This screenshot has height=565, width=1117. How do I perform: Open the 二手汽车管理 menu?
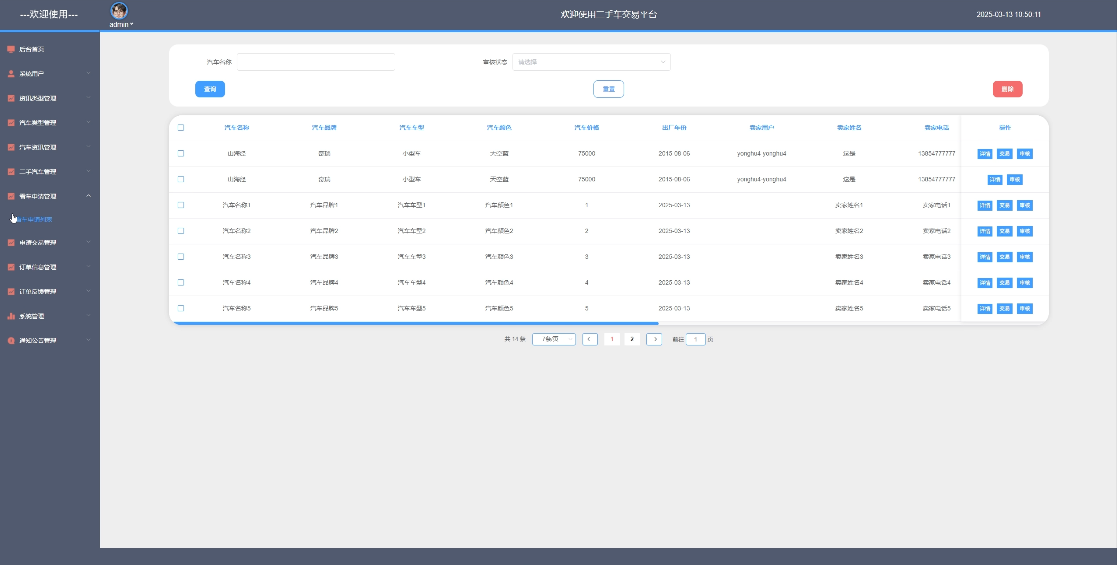point(50,172)
